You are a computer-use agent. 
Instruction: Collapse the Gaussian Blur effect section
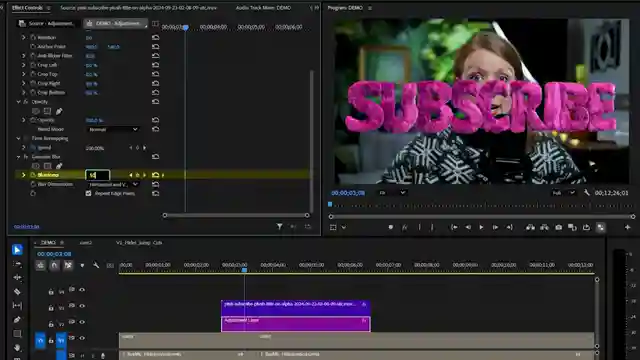click(x=18, y=157)
